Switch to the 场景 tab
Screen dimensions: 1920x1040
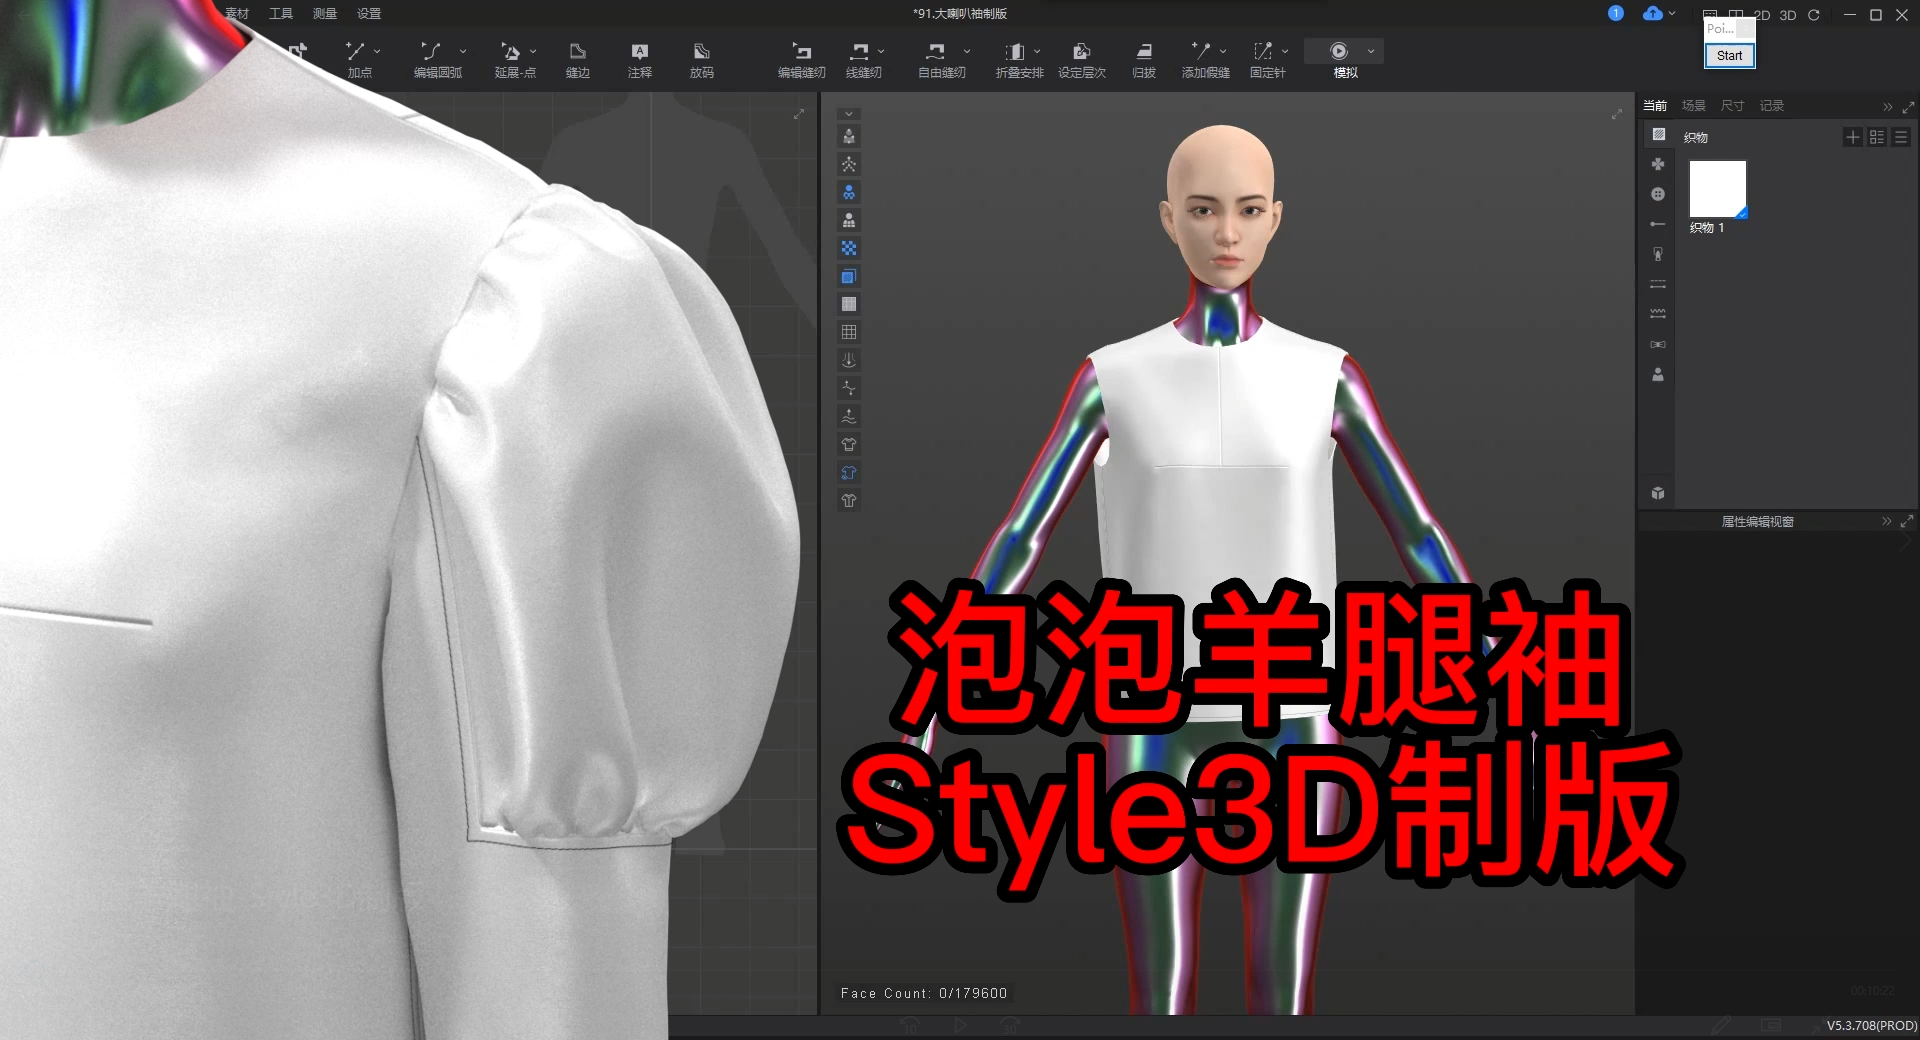pos(1694,106)
